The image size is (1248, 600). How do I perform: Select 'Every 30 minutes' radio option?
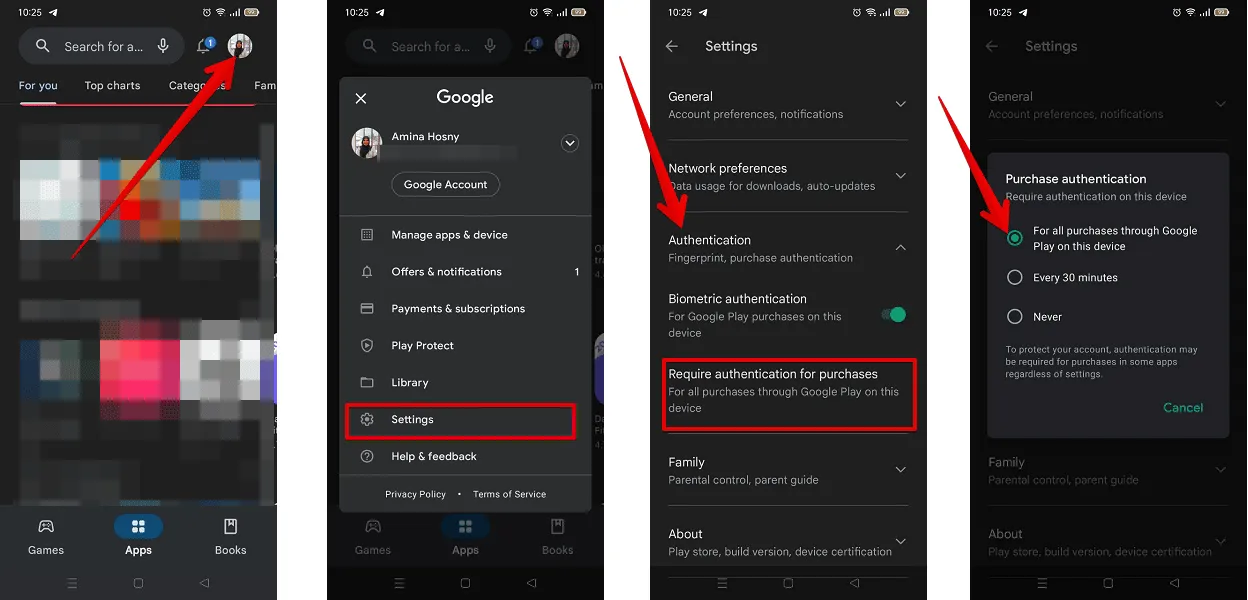1015,278
